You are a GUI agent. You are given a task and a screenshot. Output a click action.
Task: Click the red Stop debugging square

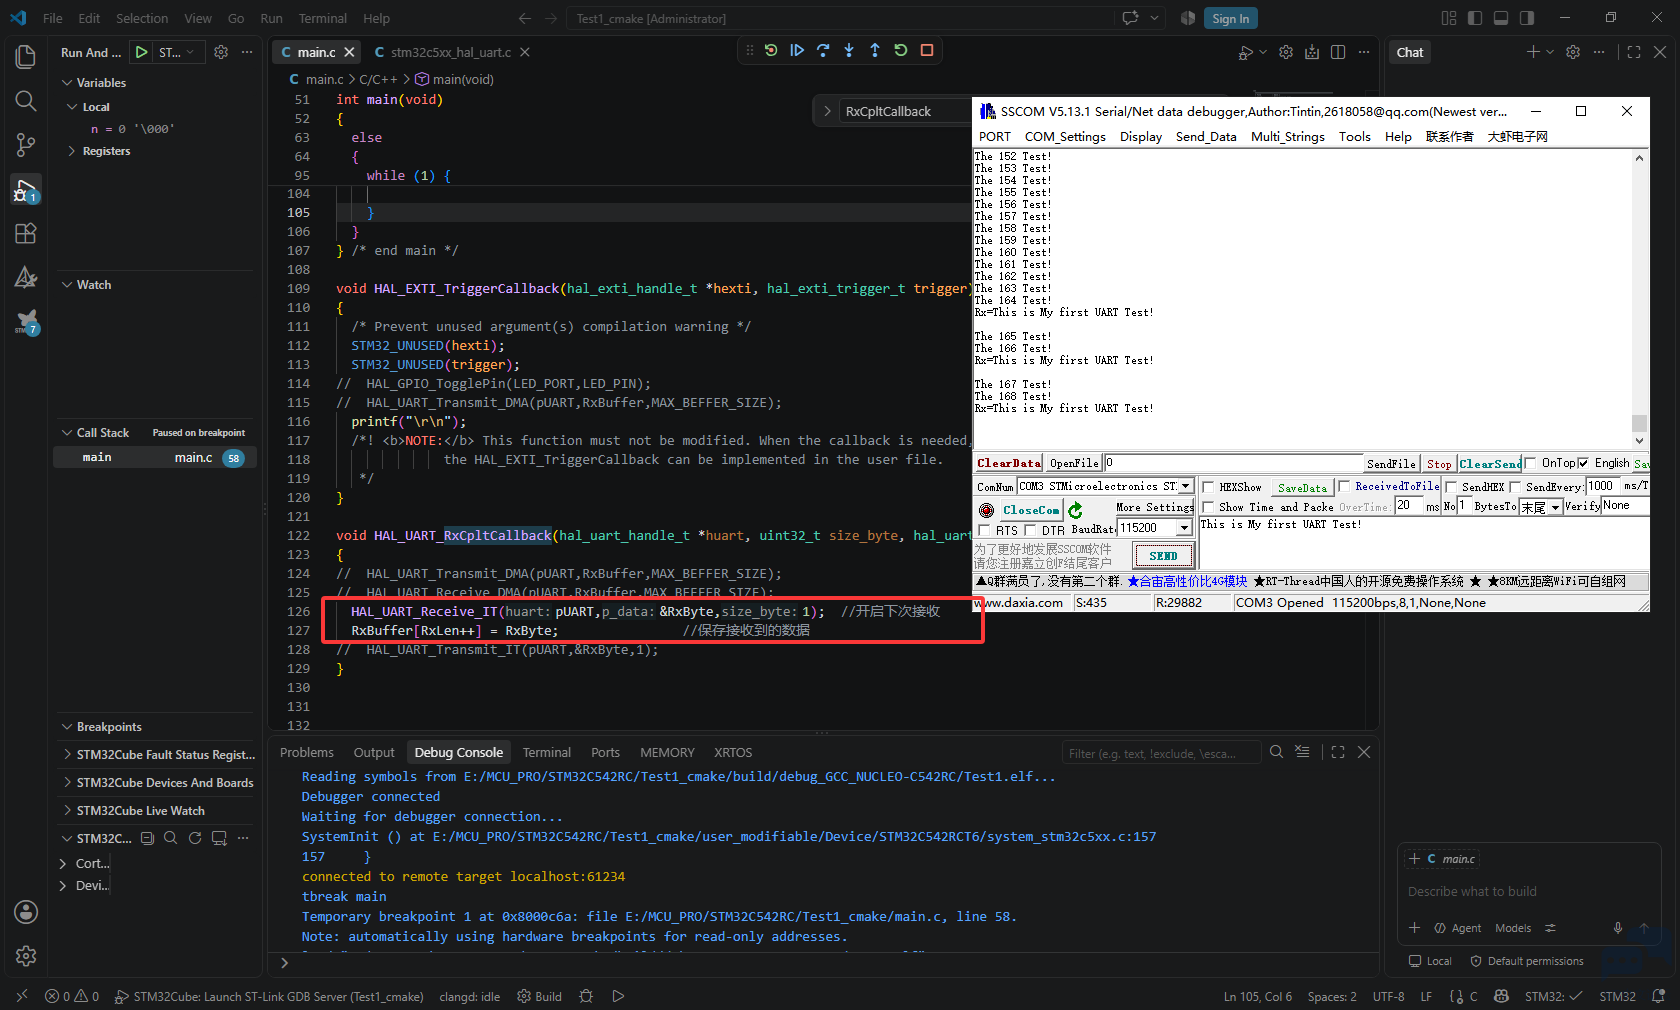pyautogui.click(x=927, y=50)
